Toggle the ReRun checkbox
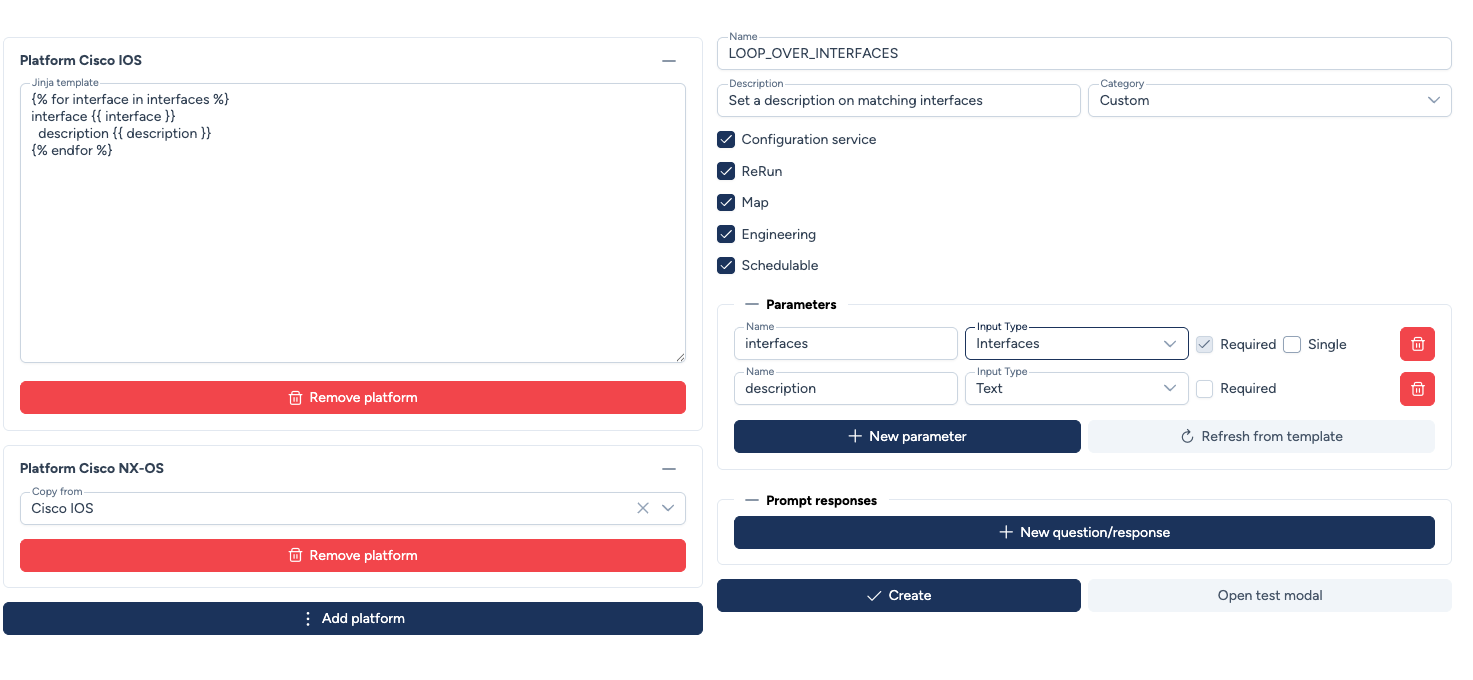Image resolution: width=1473 pixels, height=680 pixels. 727,171
